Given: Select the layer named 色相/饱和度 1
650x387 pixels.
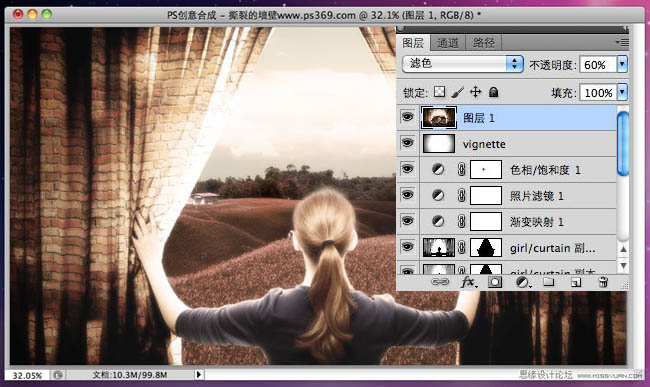Looking at the screenshot, I should click(x=507, y=169).
